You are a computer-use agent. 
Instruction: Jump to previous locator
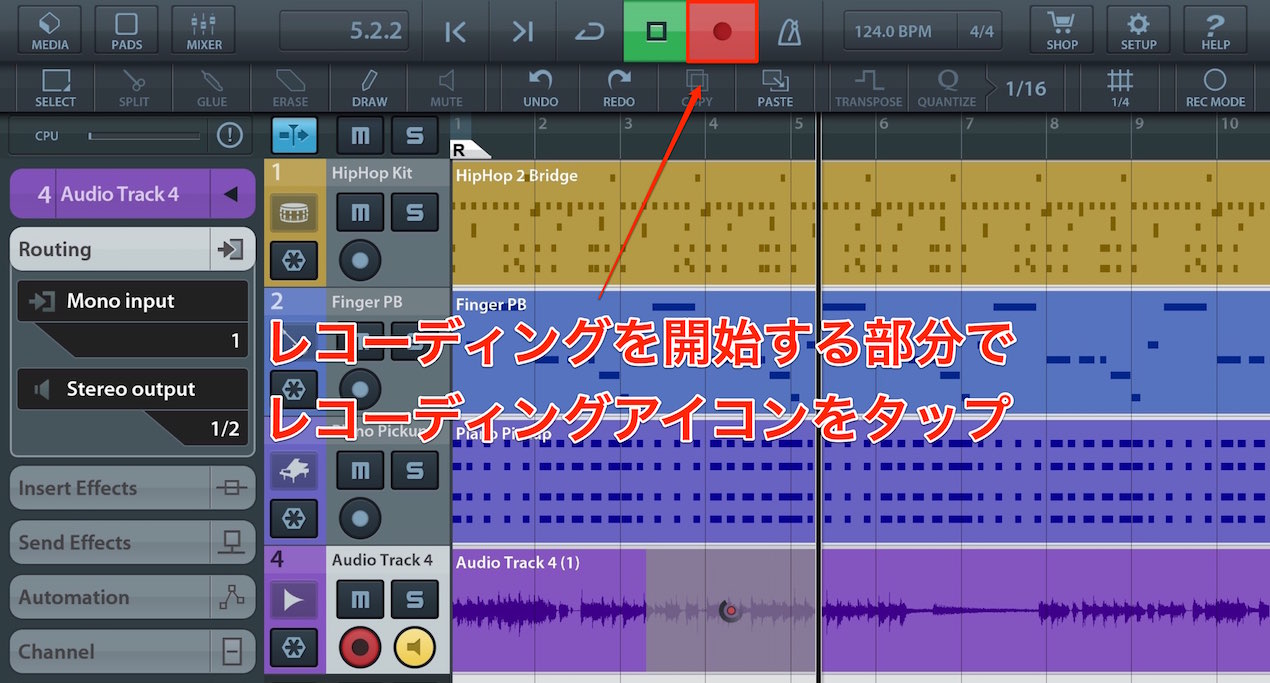(455, 32)
